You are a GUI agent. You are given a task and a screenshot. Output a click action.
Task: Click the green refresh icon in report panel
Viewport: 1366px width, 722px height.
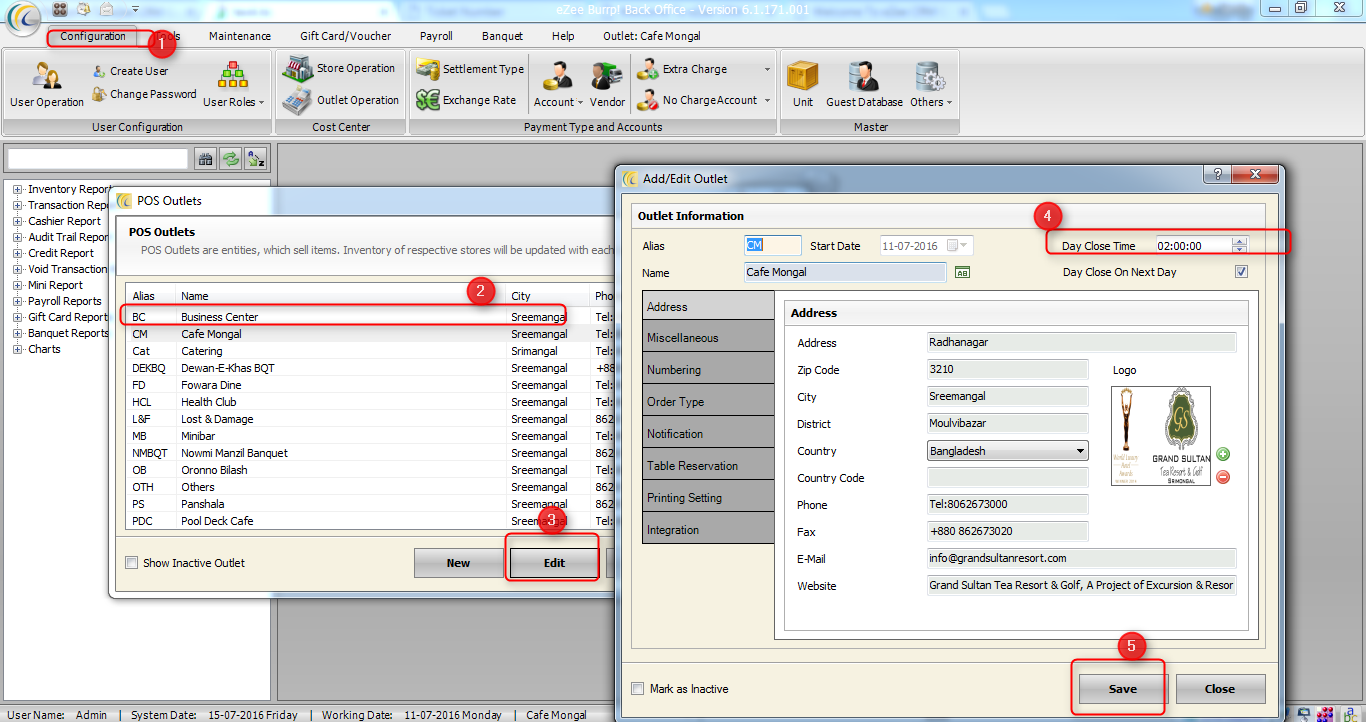pyautogui.click(x=231, y=159)
